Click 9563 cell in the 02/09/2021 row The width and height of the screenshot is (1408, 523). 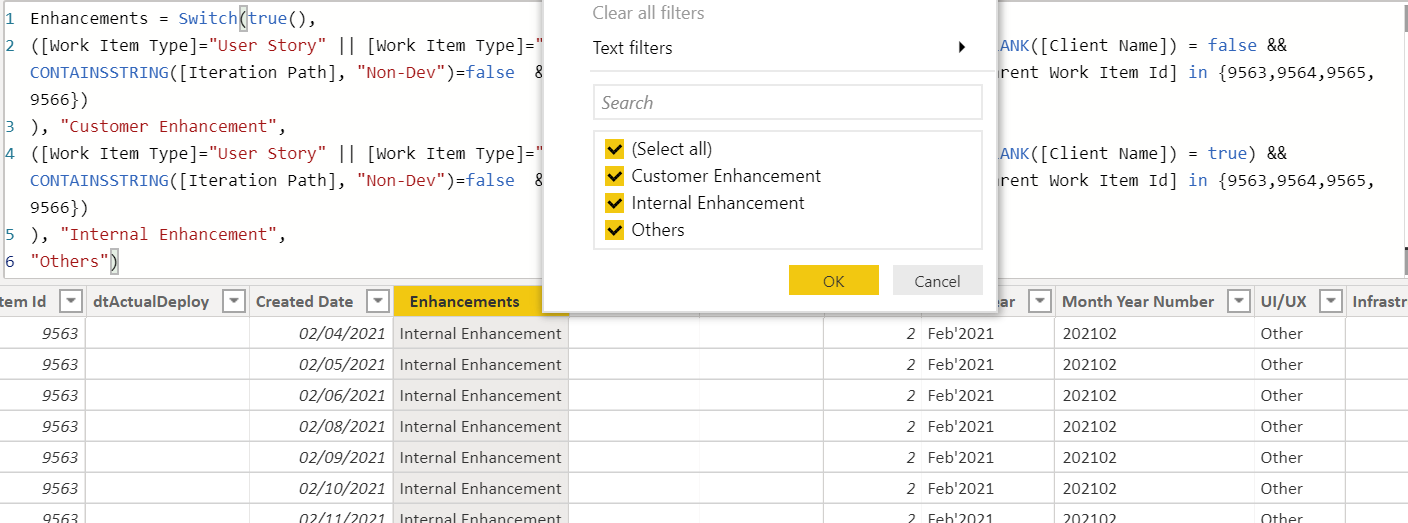click(42, 458)
